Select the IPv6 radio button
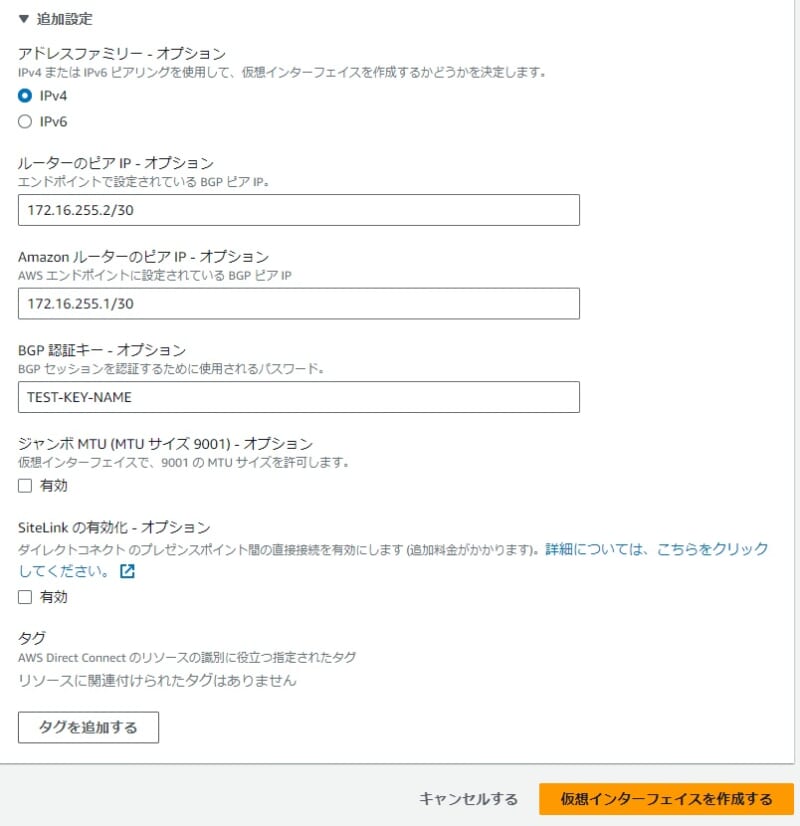This screenshot has height=826, width=800. click(24, 122)
